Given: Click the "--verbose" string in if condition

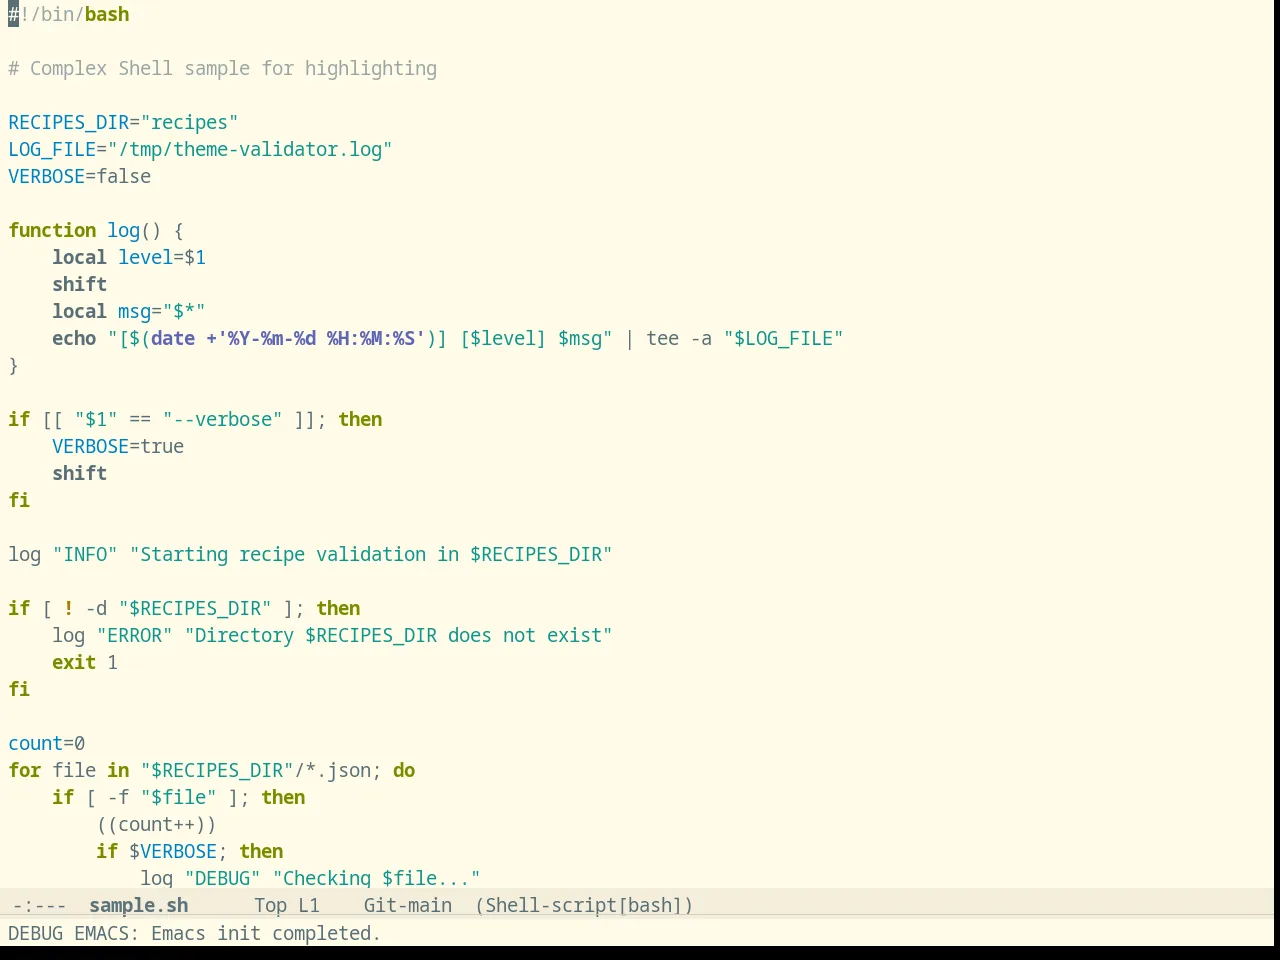Looking at the screenshot, I should coord(223,420).
